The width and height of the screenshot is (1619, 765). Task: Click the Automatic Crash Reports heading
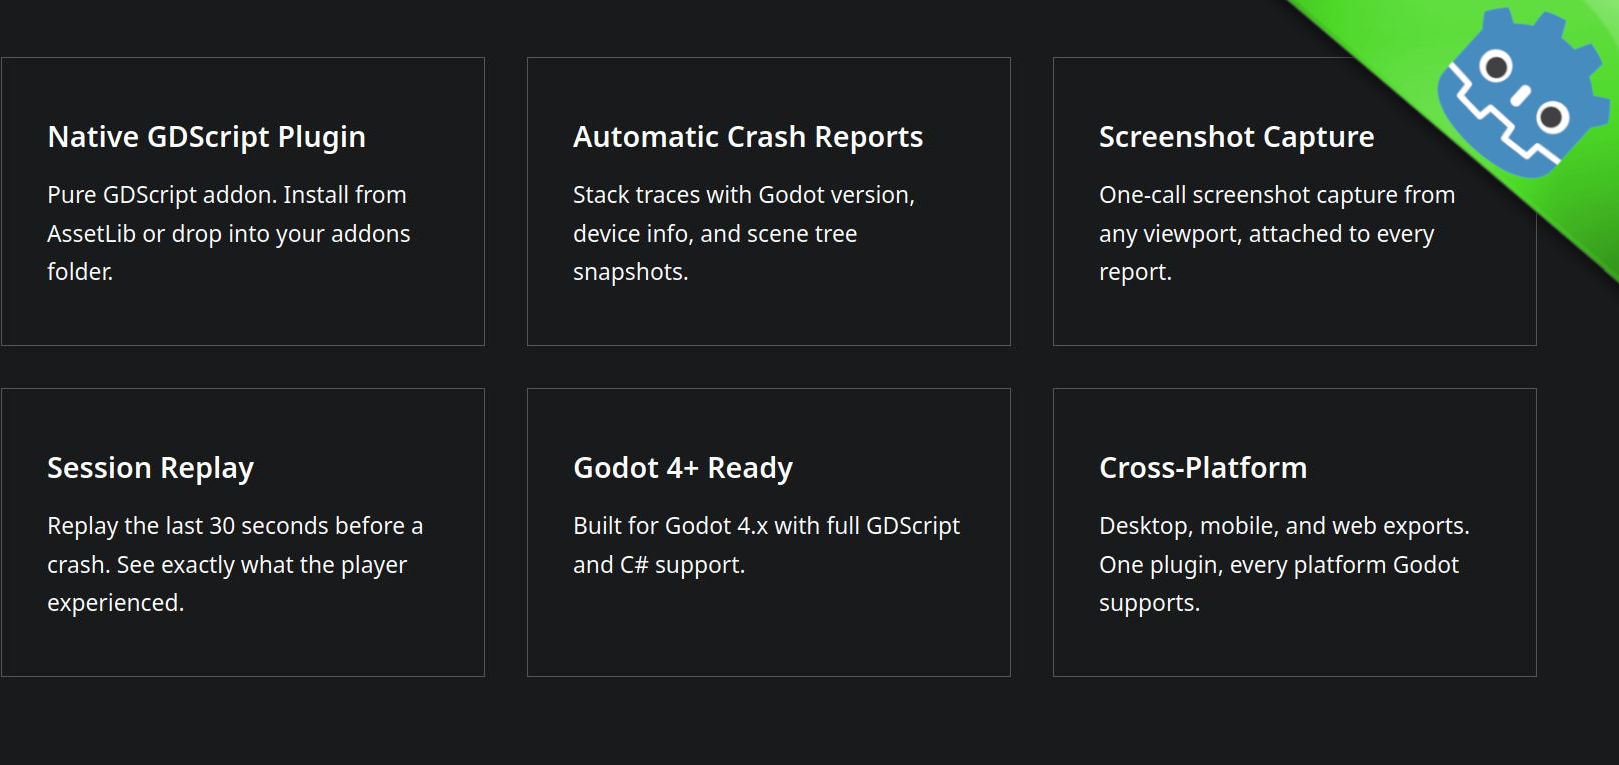click(x=748, y=137)
